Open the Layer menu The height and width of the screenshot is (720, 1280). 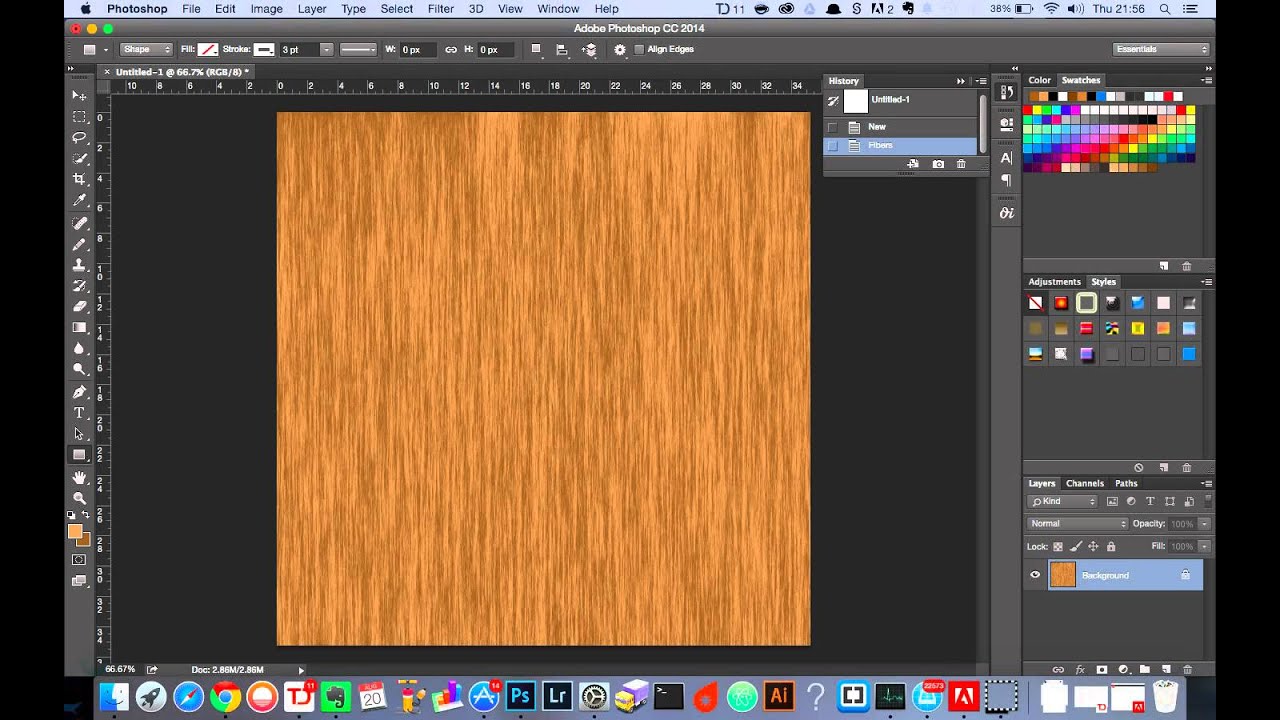[312, 9]
